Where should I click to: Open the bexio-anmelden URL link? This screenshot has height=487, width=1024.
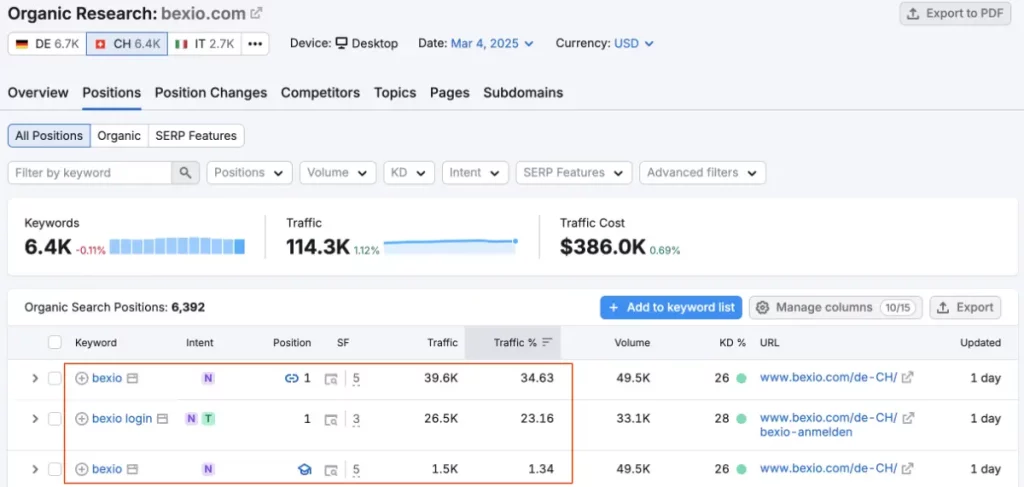[x=829, y=424]
